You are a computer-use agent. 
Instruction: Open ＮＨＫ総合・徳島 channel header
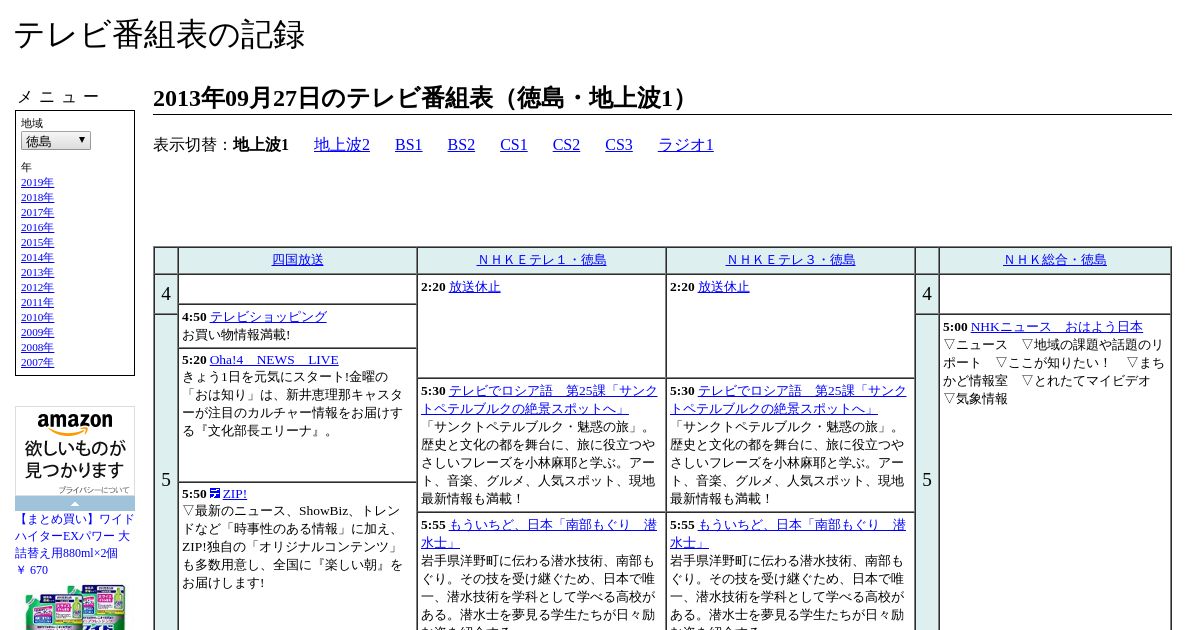pos(1055,260)
